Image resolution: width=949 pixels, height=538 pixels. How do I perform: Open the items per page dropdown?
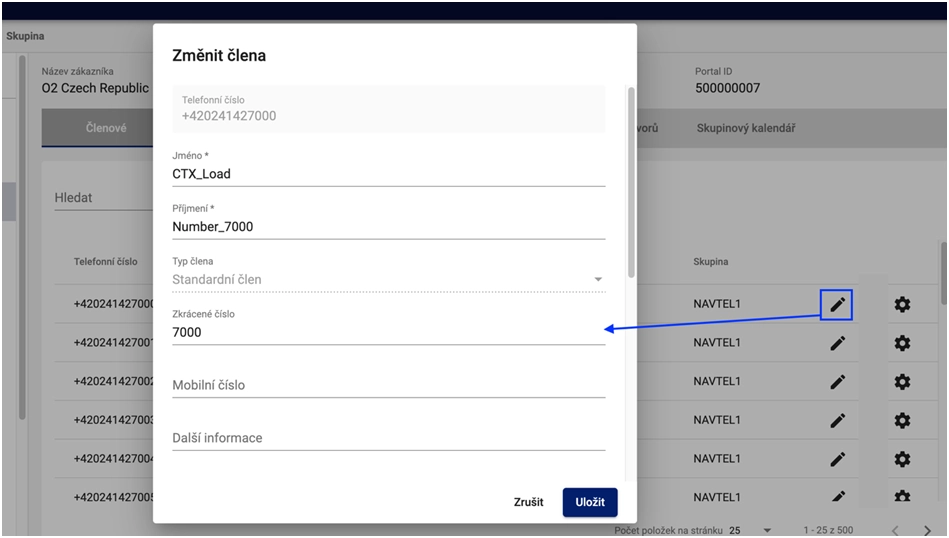(x=750, y=530)
